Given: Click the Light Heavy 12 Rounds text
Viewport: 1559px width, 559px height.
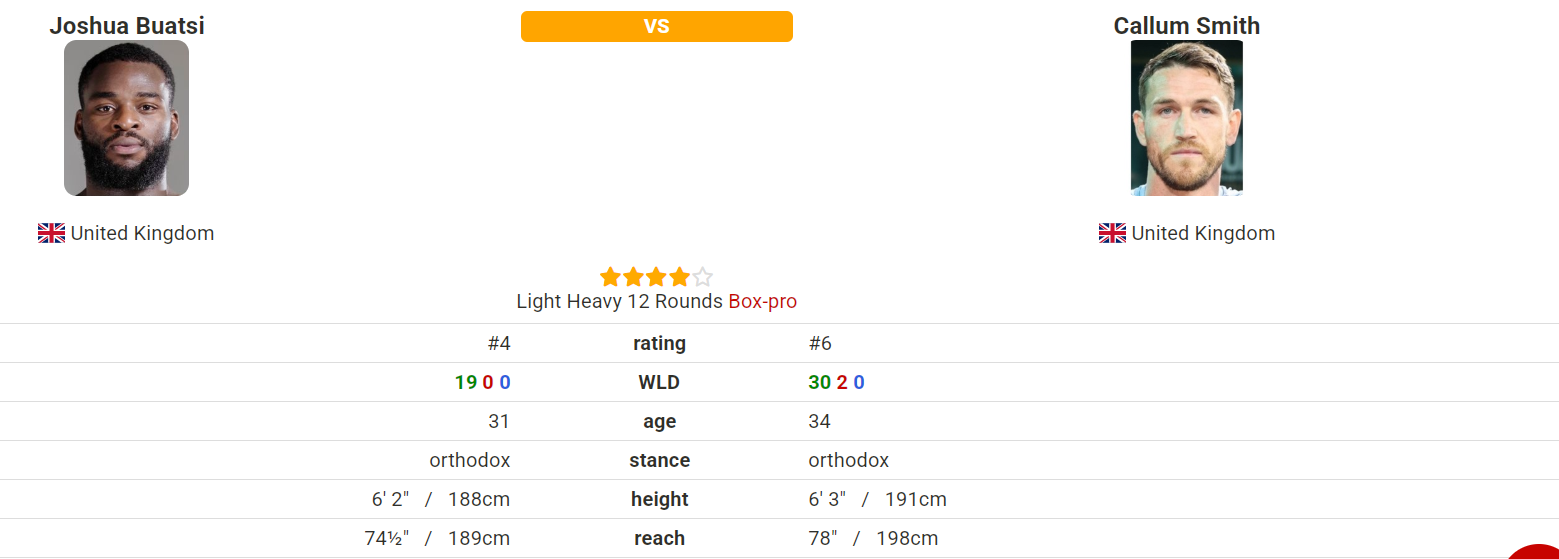Looking at the screenshot, I should coord(620,301).
